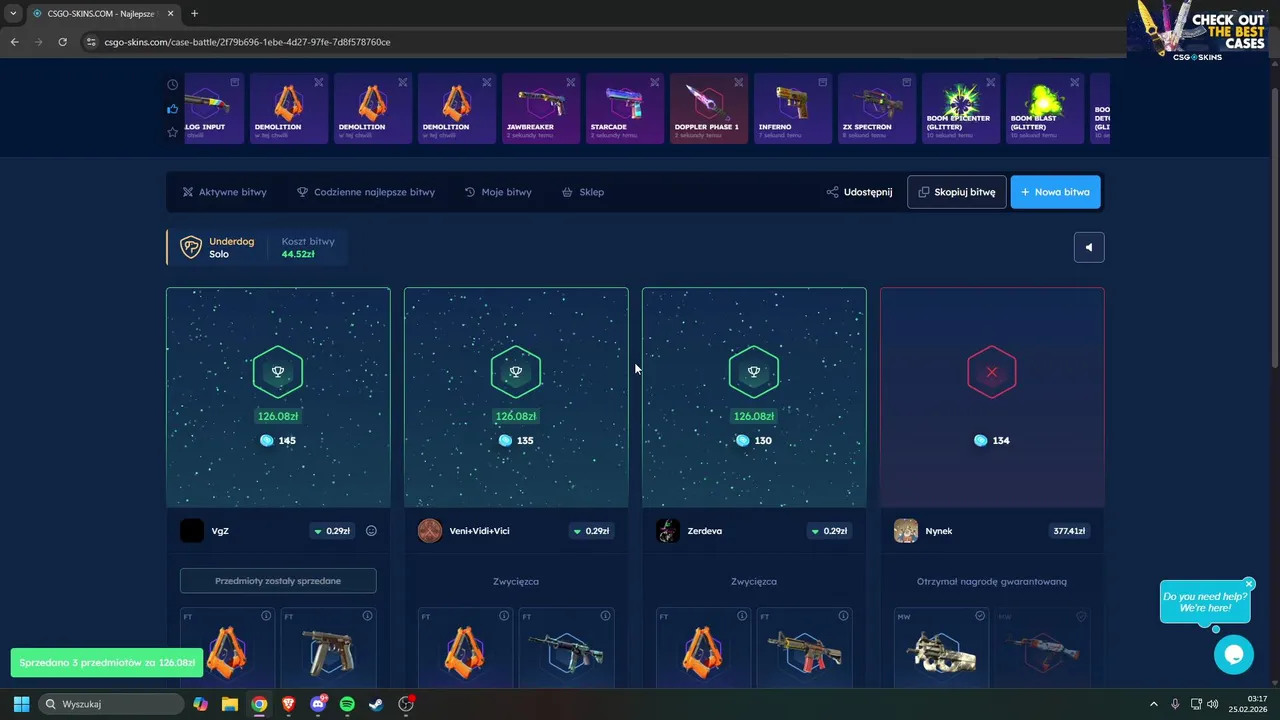The height and width of the screenshot is (720, 1280).
Task: Click the Skopiuj bitwę button
Action: [x=956, y=192]
